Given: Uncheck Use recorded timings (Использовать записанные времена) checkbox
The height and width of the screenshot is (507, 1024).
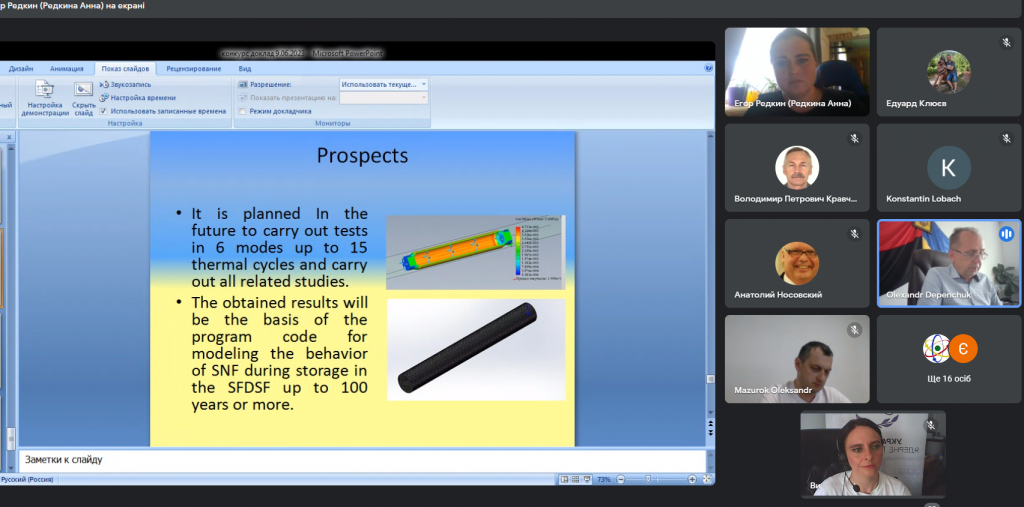Looking at the screenshot, I should click(103, 111).
